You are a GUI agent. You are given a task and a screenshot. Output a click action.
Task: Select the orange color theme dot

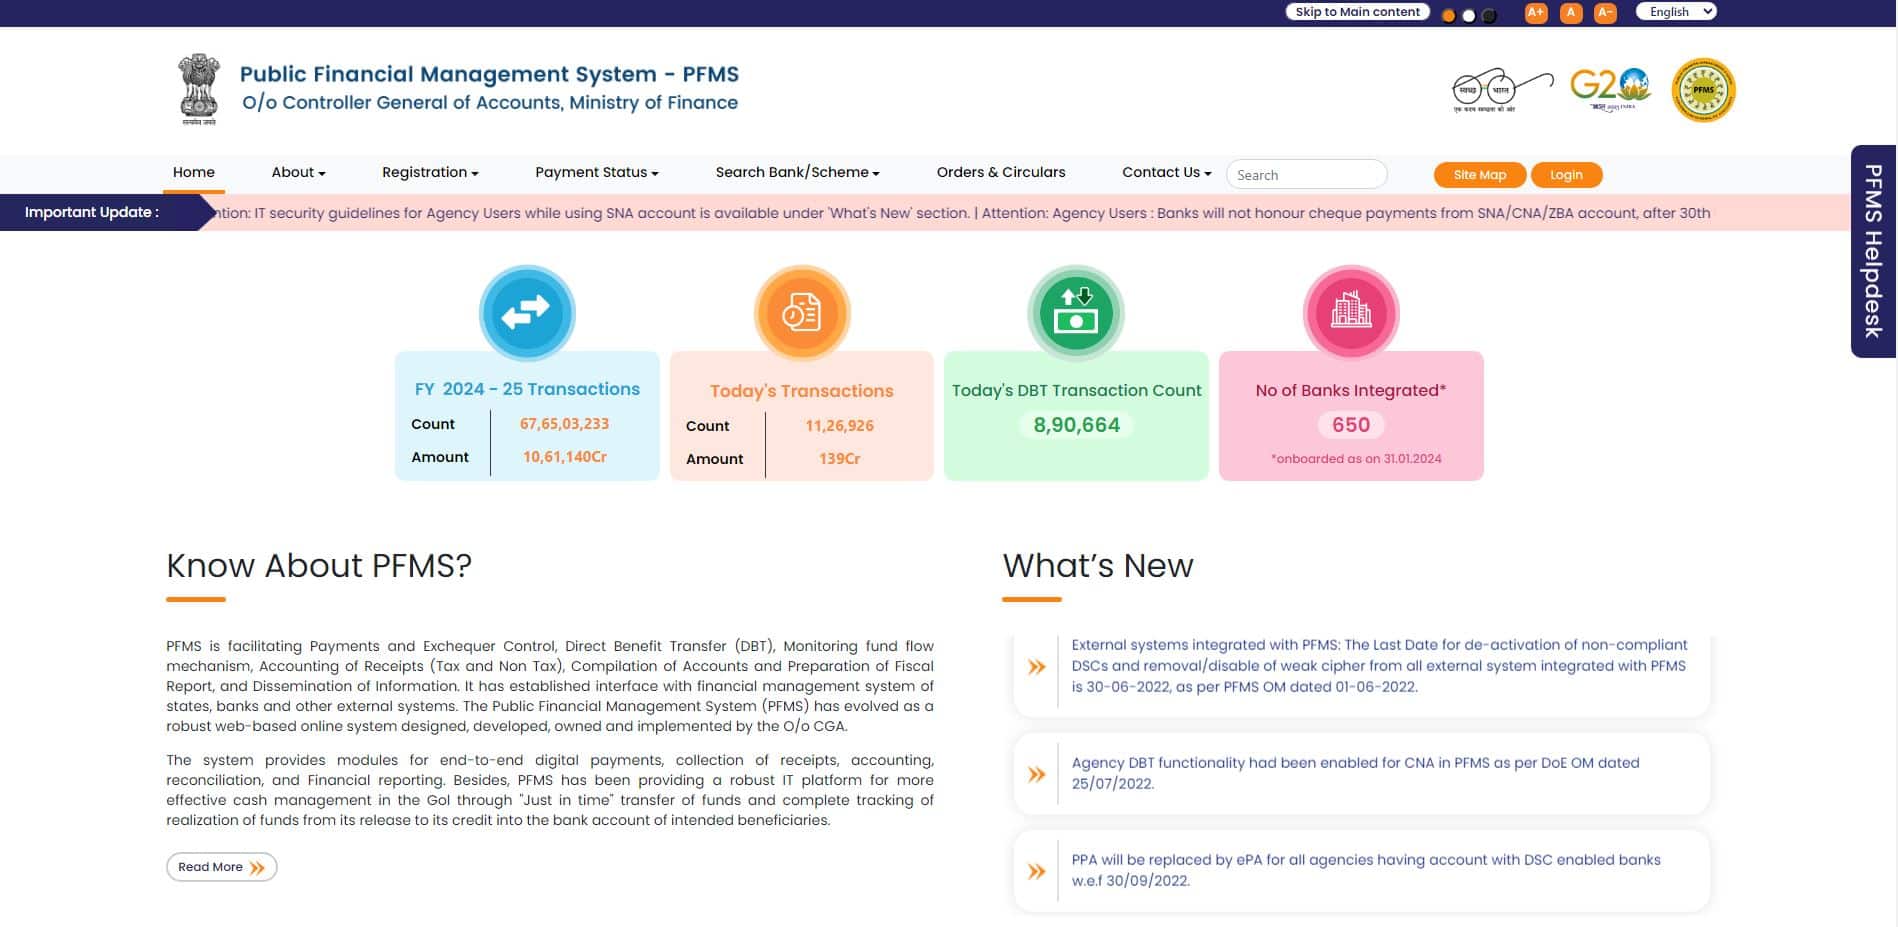pos(1448,15)
